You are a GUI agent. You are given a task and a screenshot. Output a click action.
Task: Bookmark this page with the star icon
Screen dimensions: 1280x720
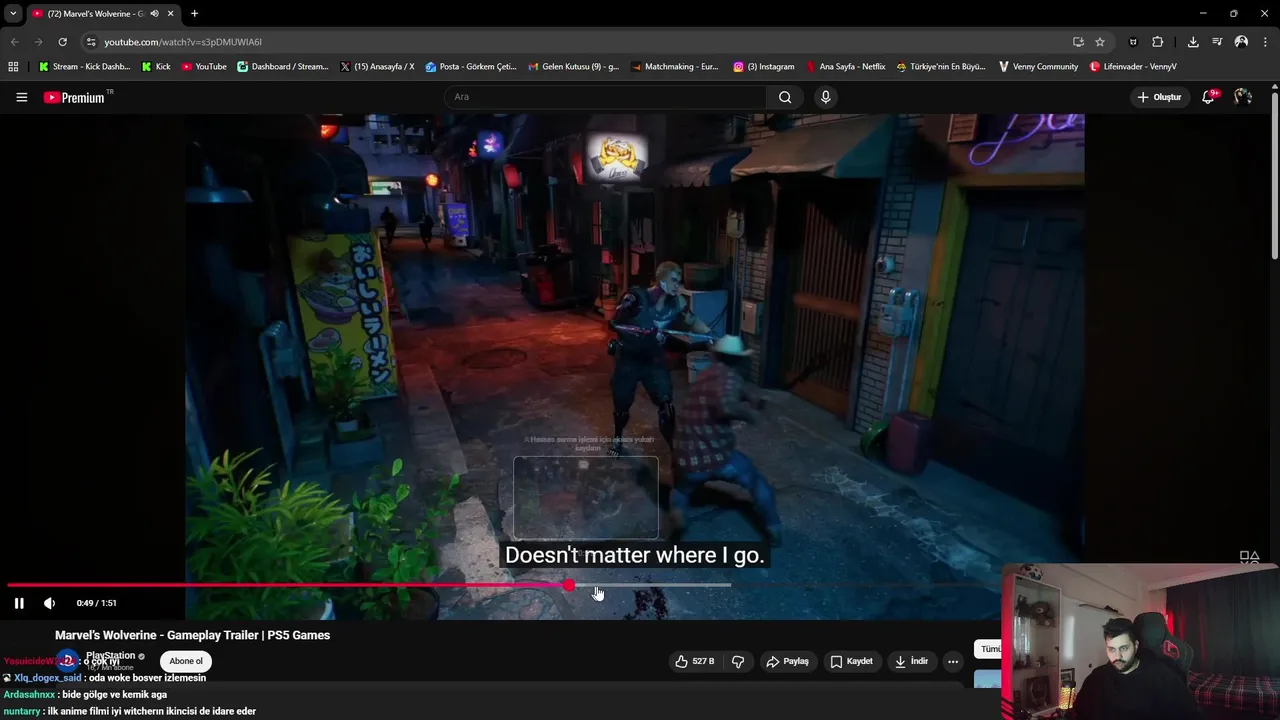[x=1100, y=42]
